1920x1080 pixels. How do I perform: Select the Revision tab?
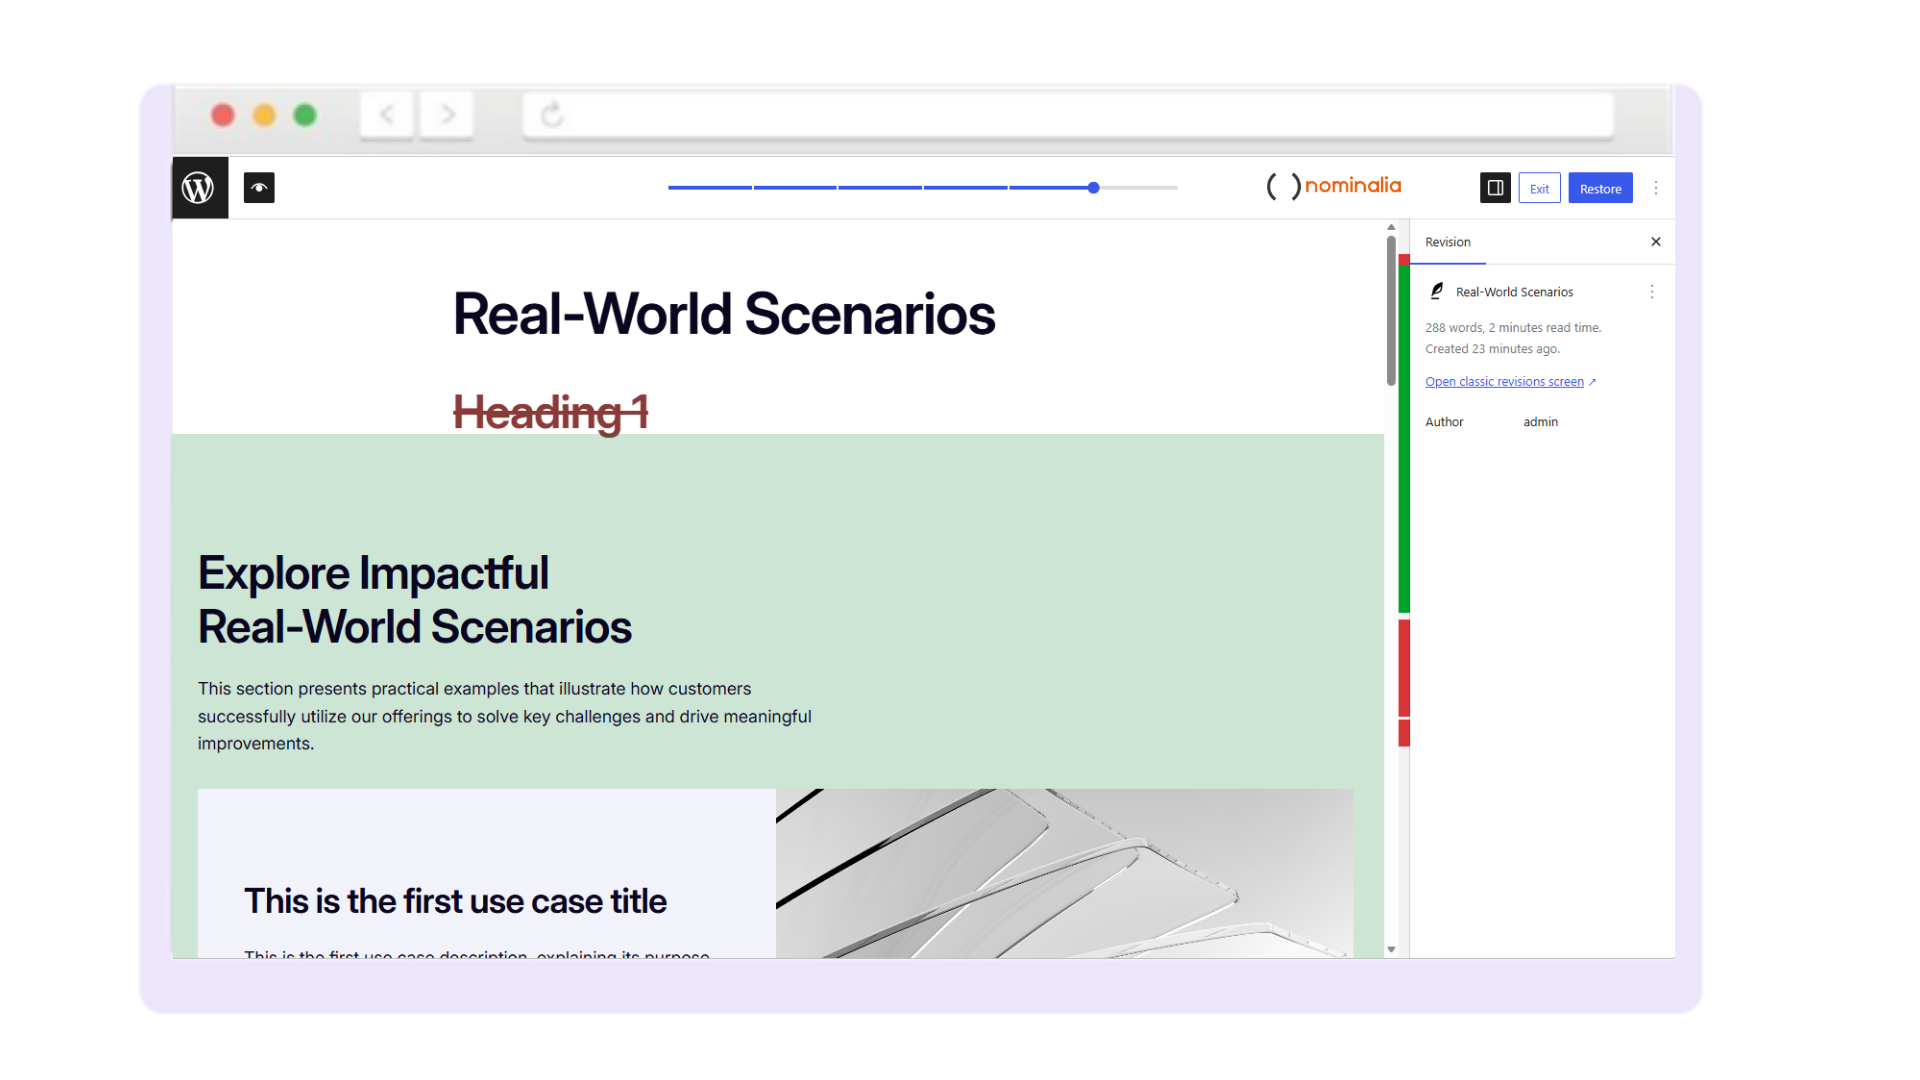tap(1447, 241)
